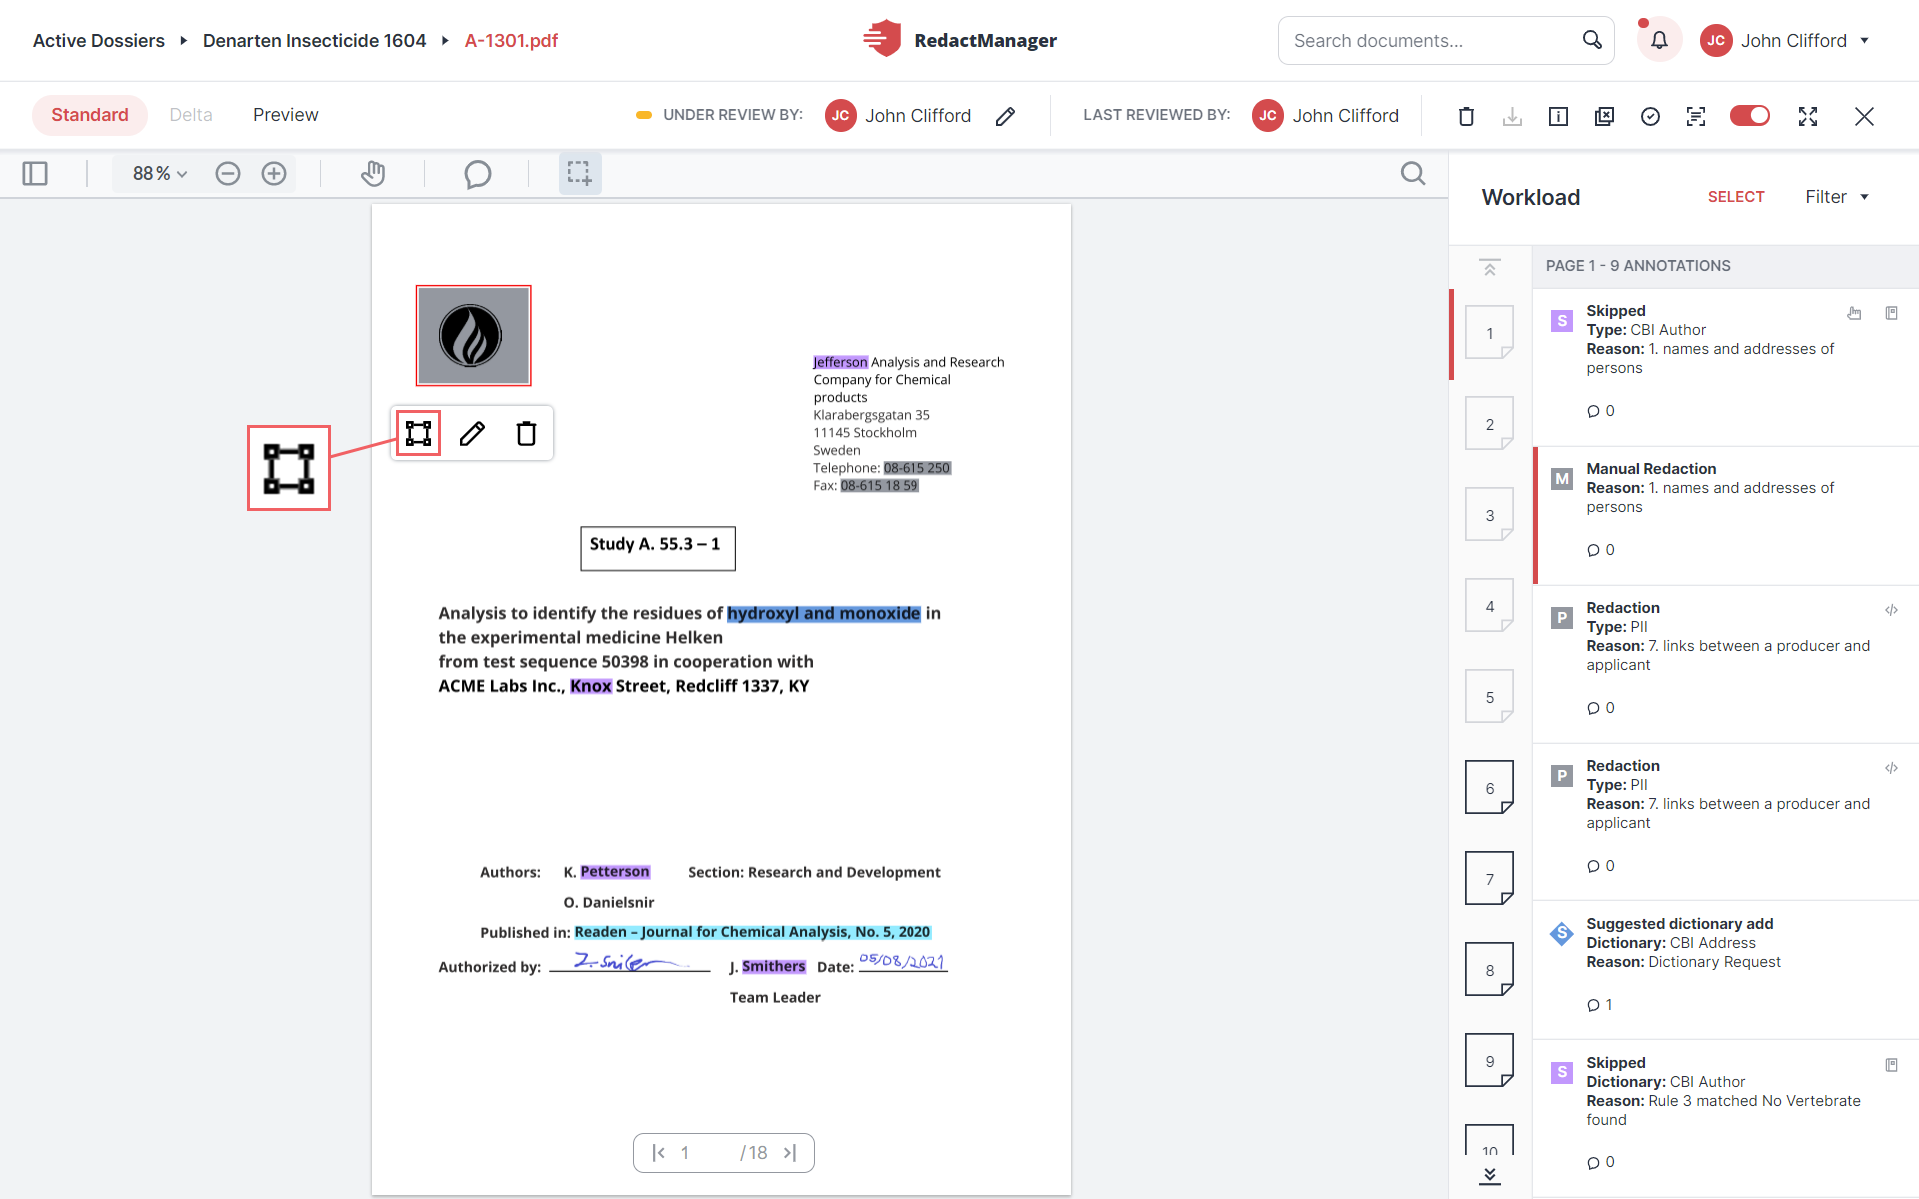Select the hand pan tool

[x=373, y=174]
